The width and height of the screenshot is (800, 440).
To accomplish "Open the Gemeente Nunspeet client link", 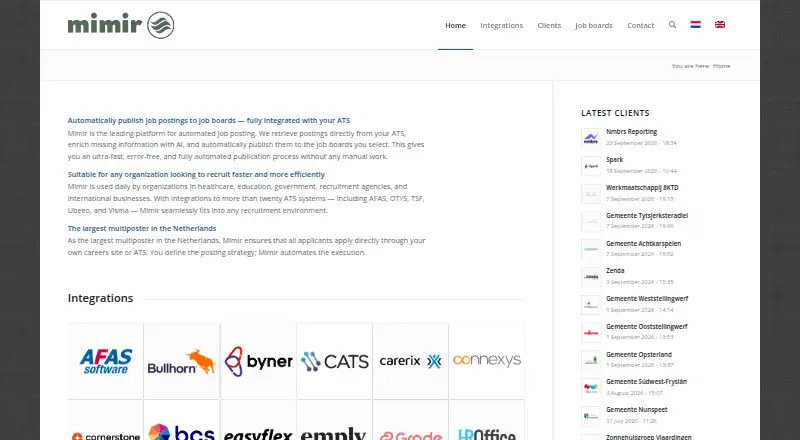I will (x=637, y=410).
